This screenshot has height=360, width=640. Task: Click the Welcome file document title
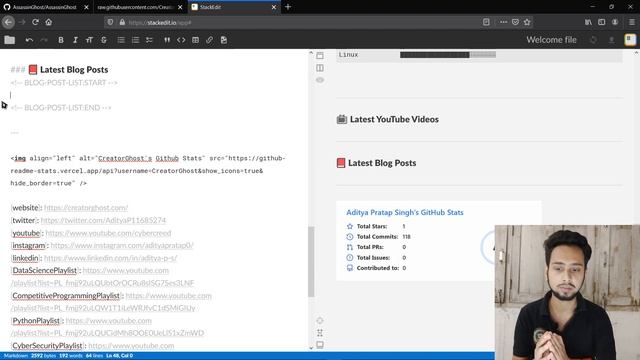pos(551,40)
